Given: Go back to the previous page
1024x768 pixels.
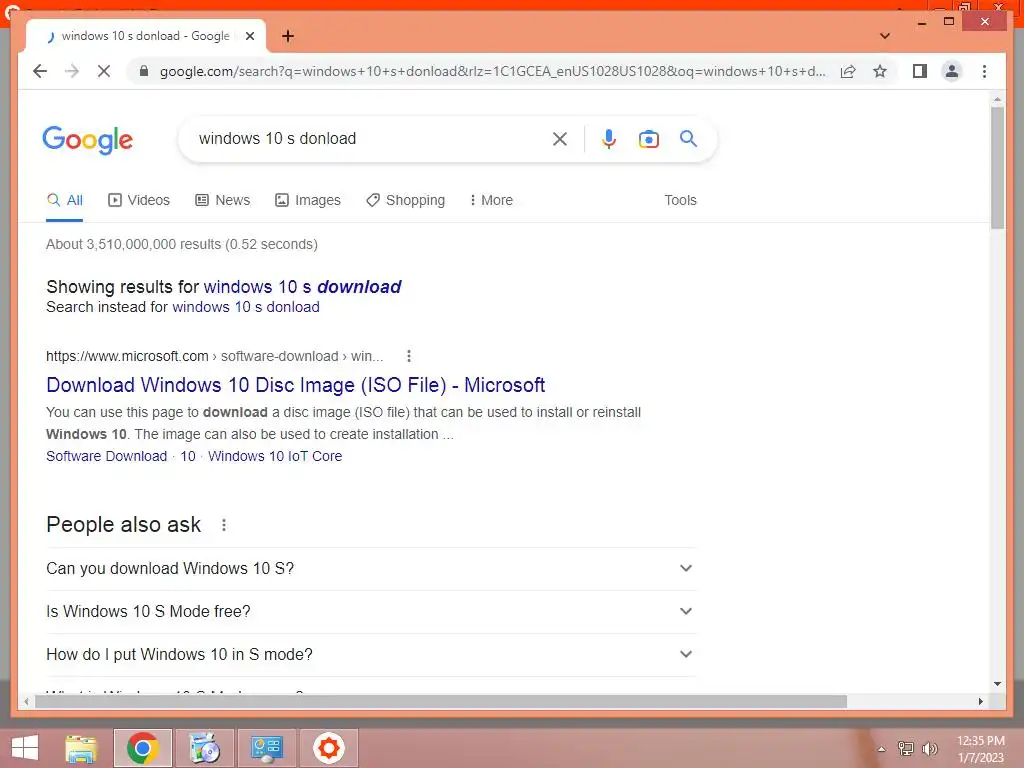Looking at the screenshot, I should (x=40, y=71).
